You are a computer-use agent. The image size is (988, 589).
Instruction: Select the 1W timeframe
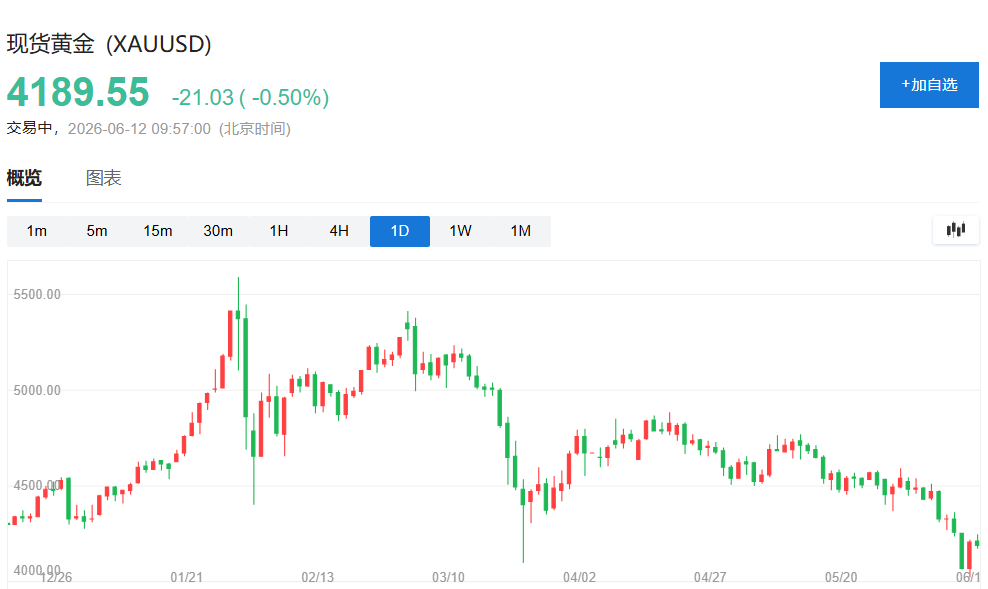click(460, 231)
